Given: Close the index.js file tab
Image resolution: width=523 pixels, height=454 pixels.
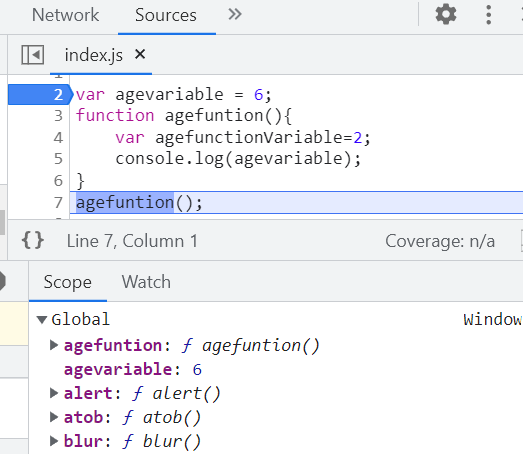Looking at the screenshot, I should pyautogui.click(x=140, y=54).
